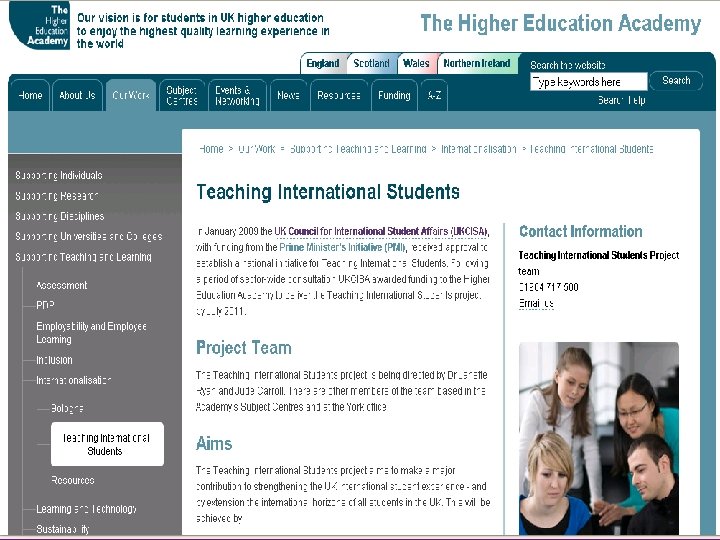The height and width of the screenshot is (540, 720).
Task: Open Supporting Research in sidebar
Action: (57, 196)
